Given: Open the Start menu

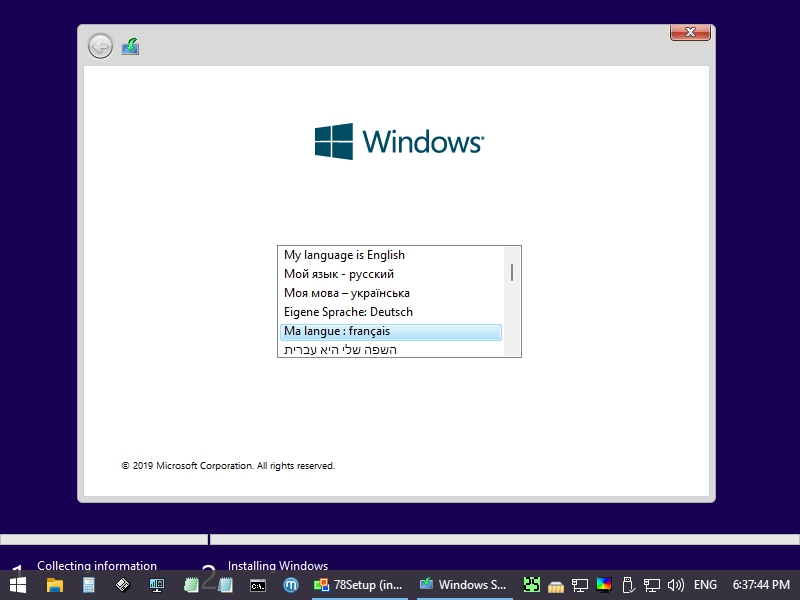Looking at the screenshot, I should coord(18,584).
